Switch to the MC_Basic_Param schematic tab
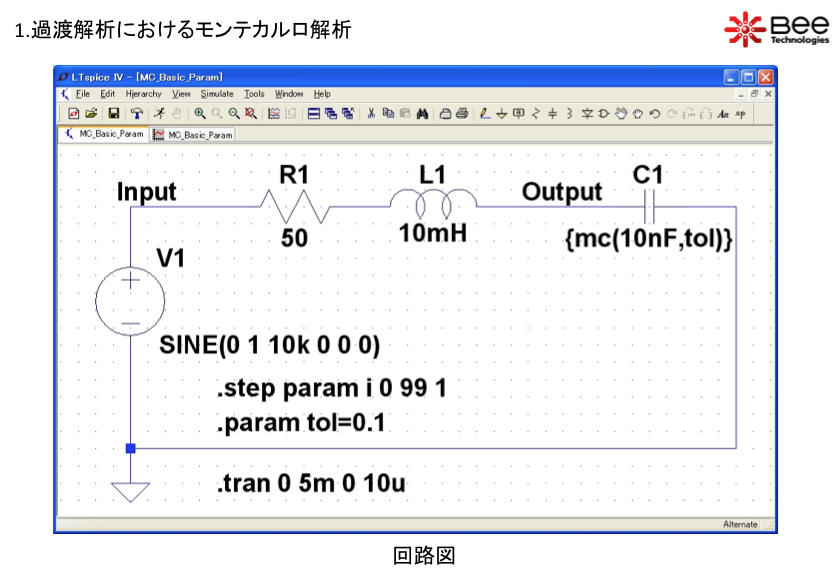837x581 pixels. pyautogui.click(x=105, y=134)
